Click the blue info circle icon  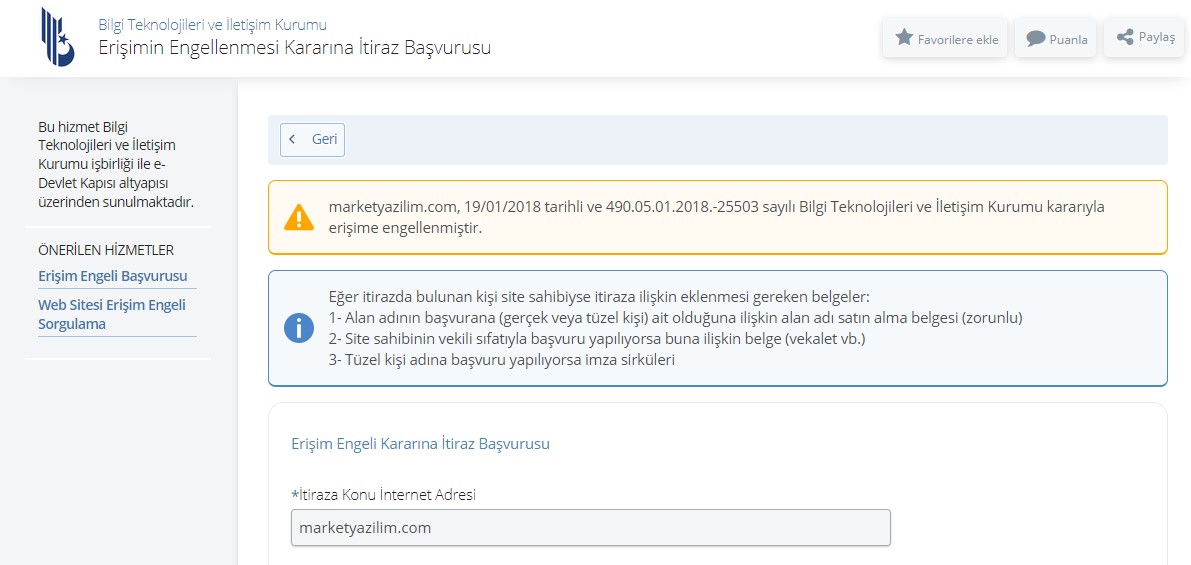click(299, 328)
